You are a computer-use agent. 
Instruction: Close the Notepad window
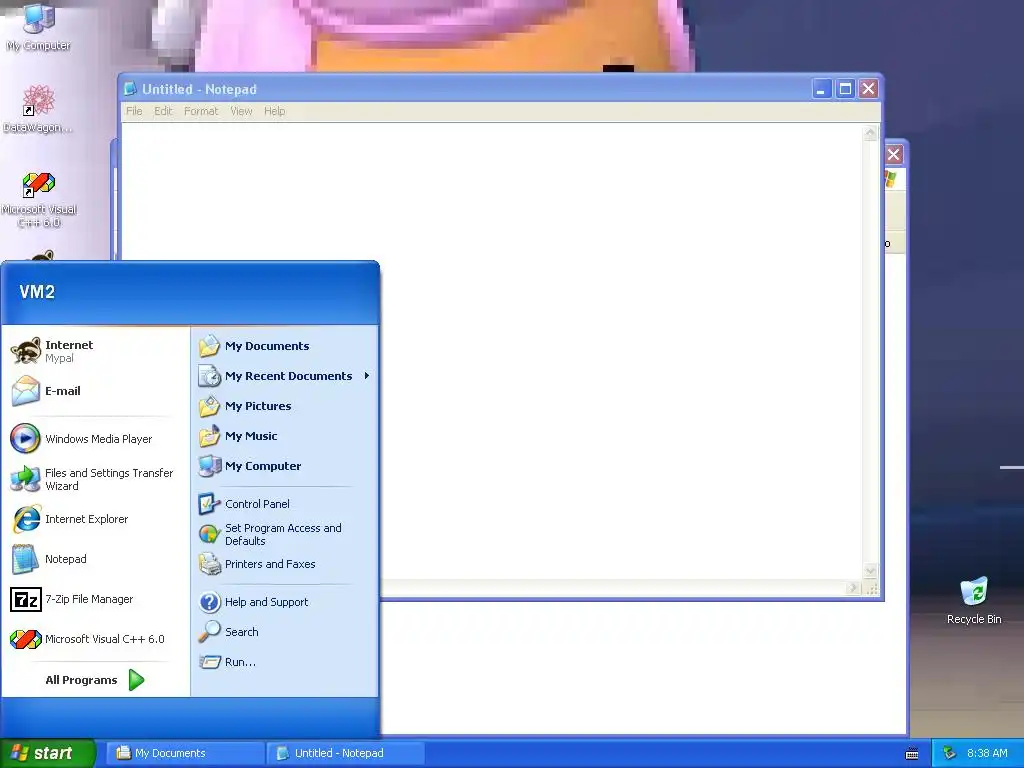click(868, 89)
